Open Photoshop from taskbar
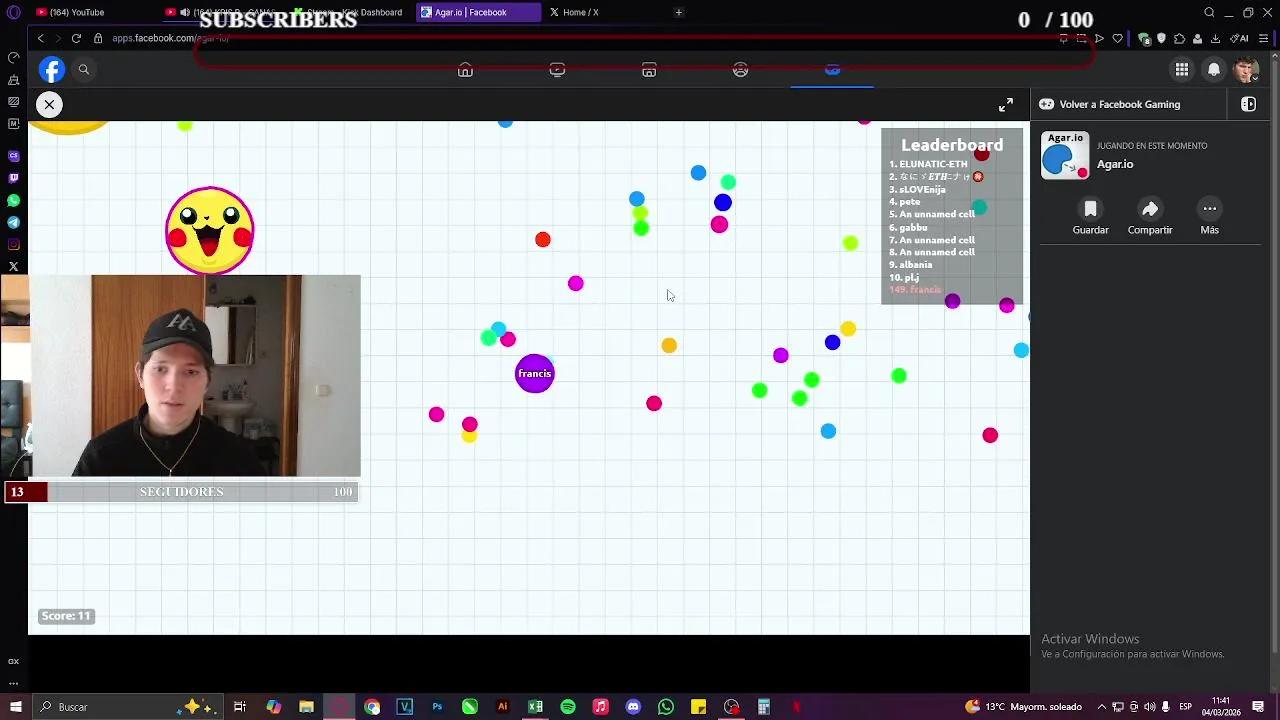This screenshot has width=1280, height=720. (x=437, y=707)
